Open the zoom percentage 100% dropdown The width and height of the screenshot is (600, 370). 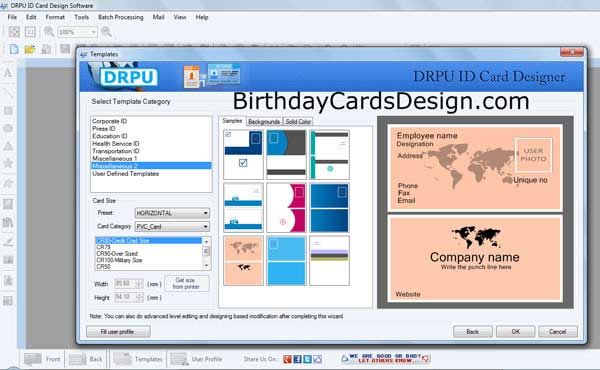click(77, 32)
